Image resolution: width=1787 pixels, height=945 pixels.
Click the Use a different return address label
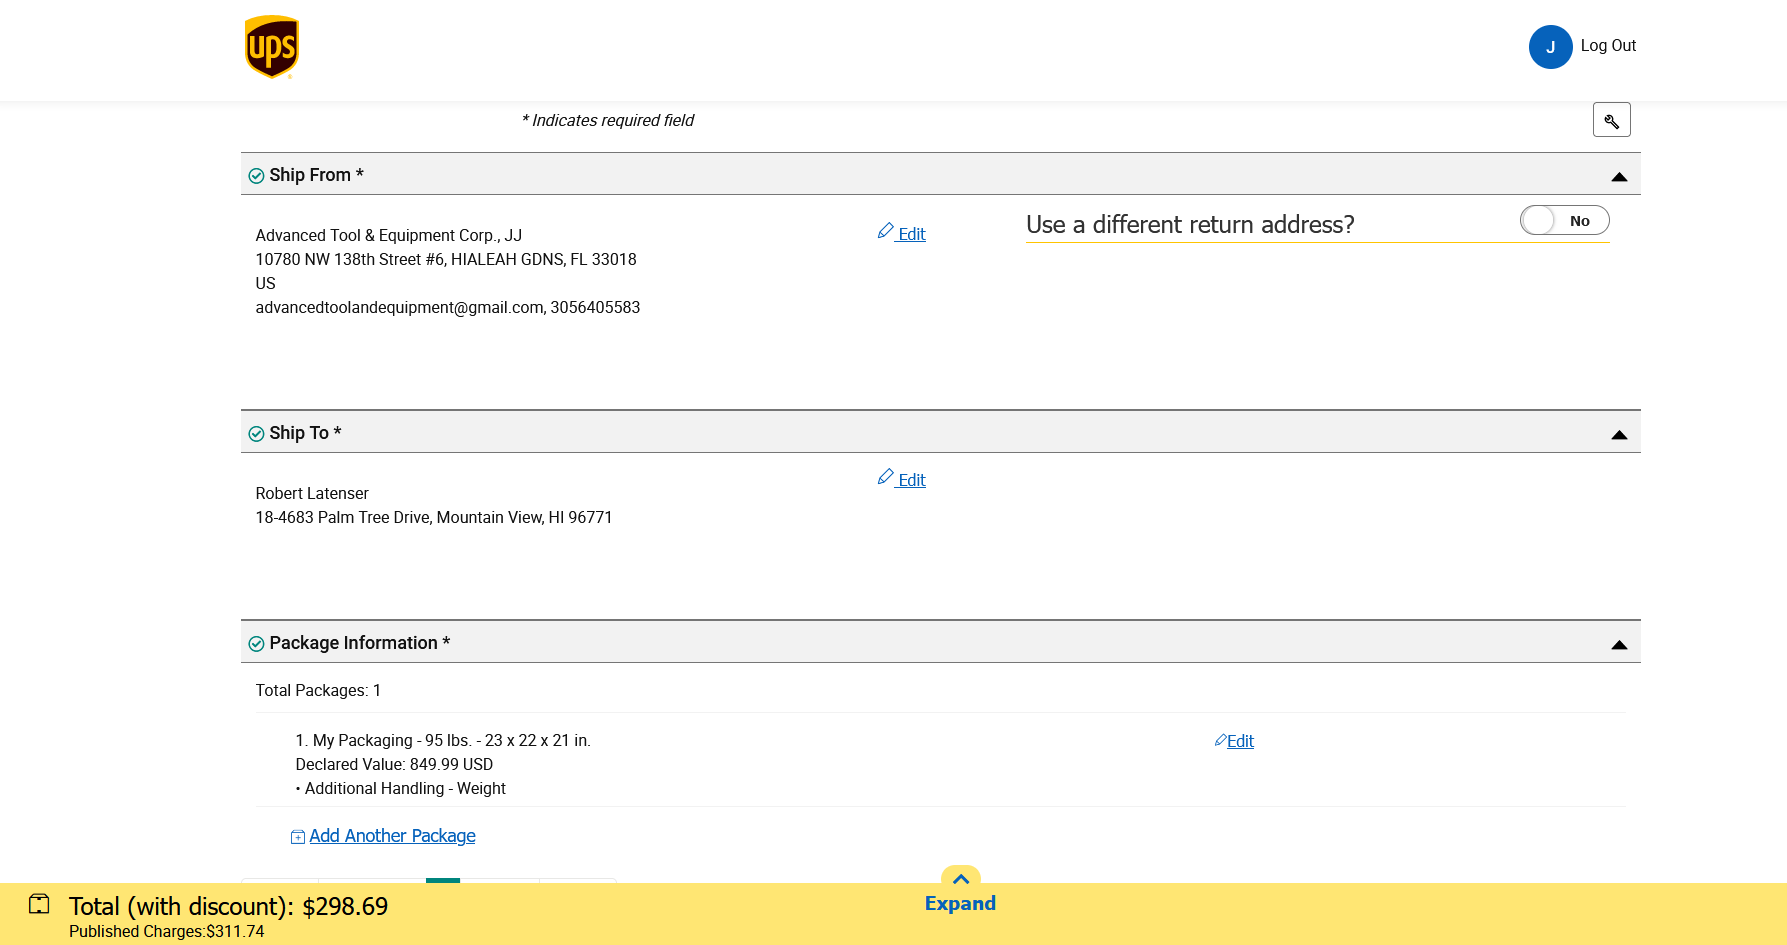tap(1190, 224)
